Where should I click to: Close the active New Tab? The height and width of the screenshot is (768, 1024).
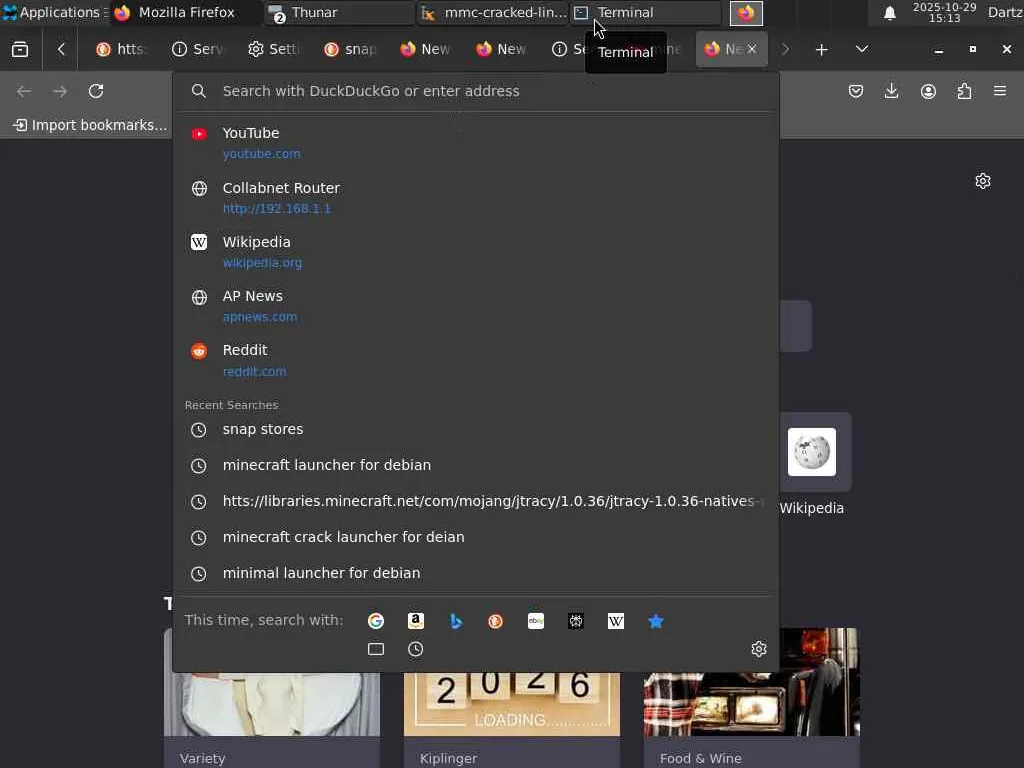click(x=752, y=49)
